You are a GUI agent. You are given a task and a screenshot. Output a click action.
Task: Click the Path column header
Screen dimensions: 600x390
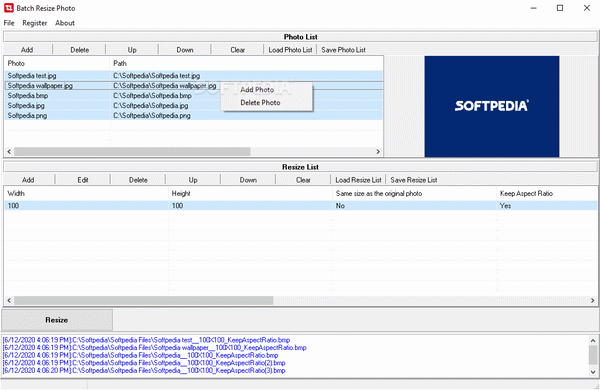click(x=246, y=64)
